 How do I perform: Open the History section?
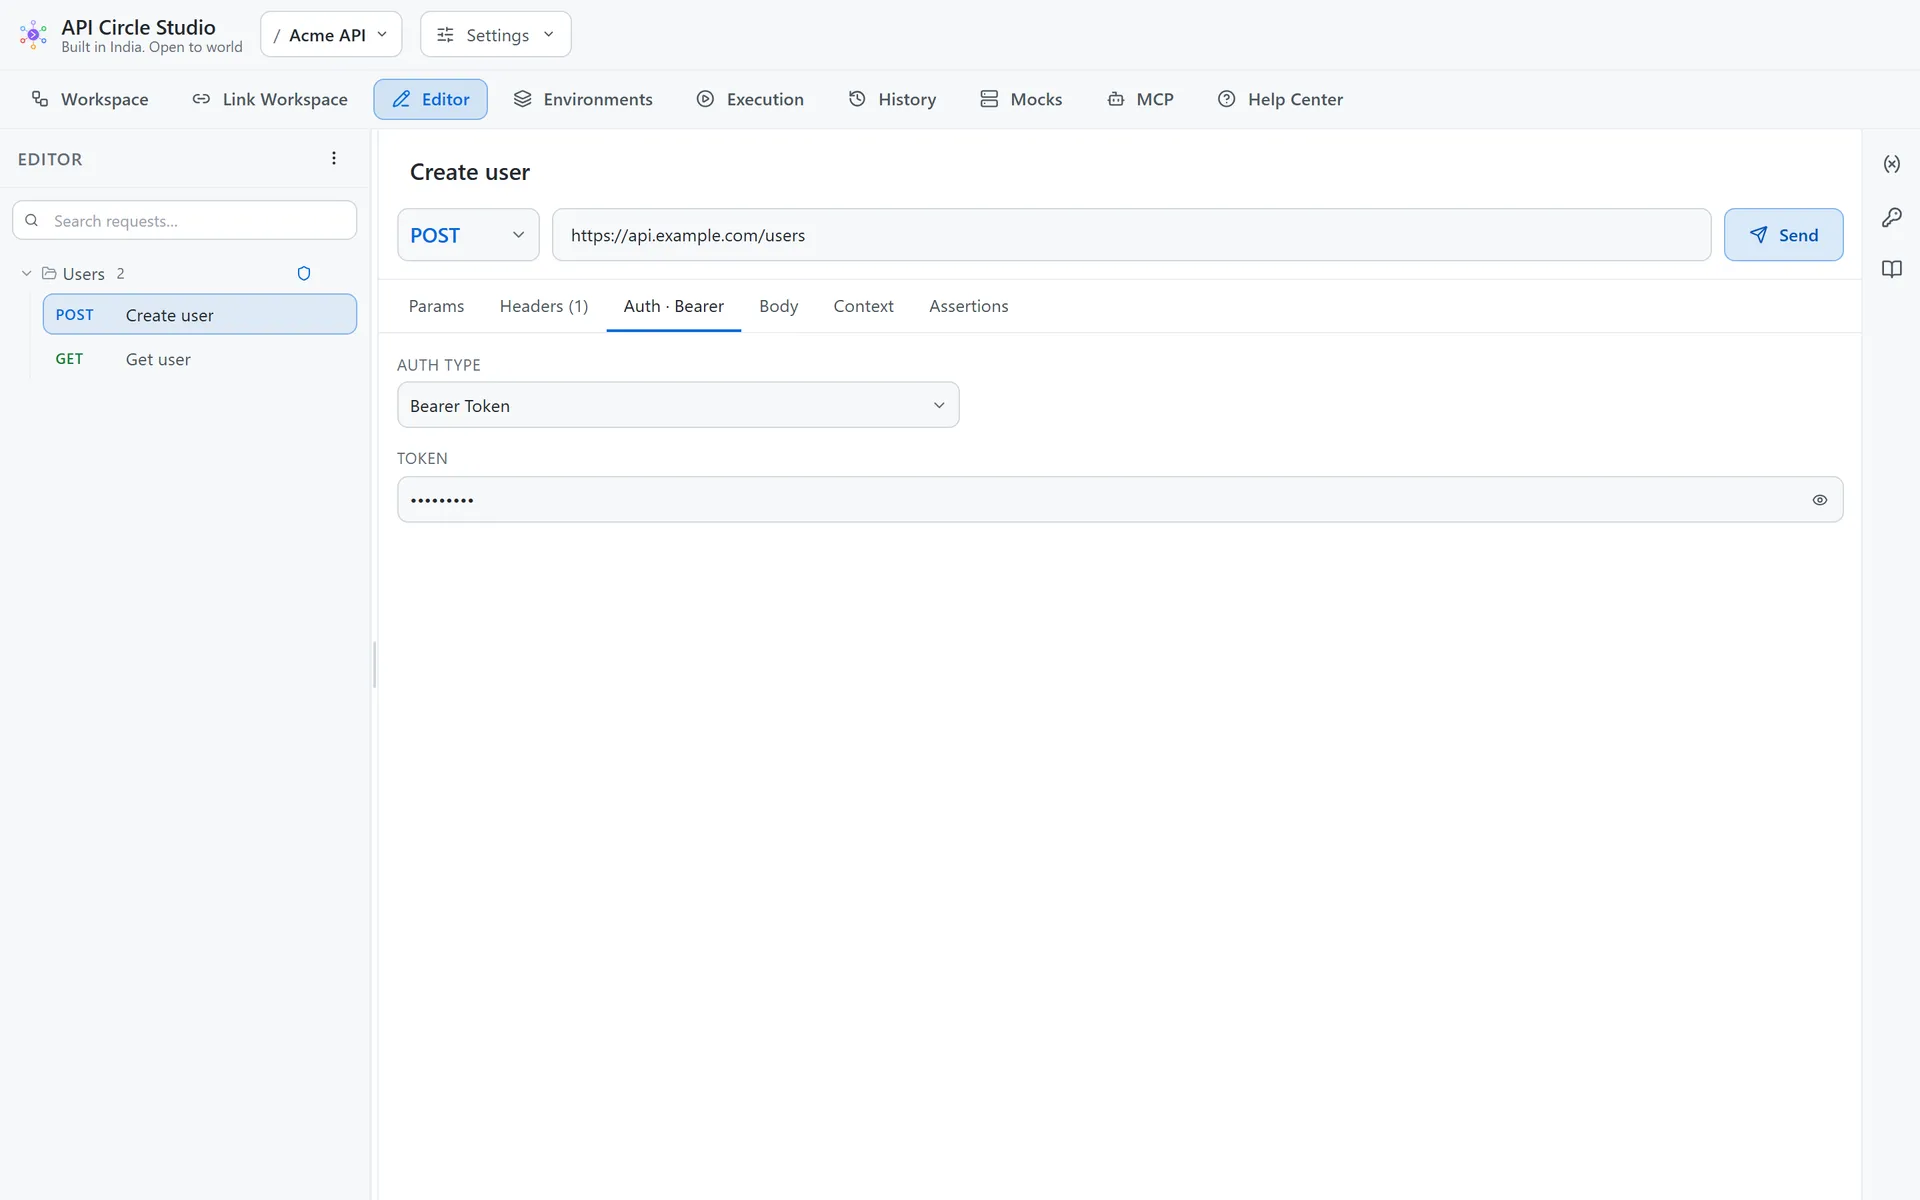tap(892, 99)
